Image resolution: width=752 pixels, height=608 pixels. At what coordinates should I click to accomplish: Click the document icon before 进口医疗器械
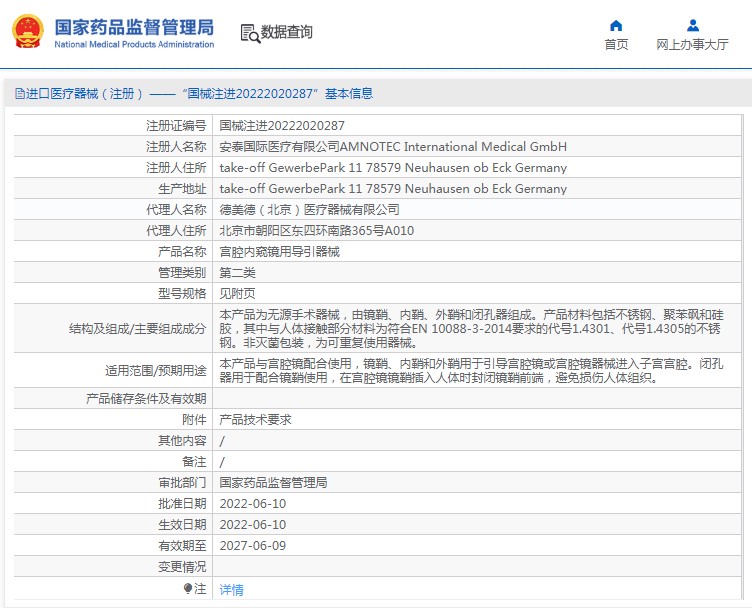pos(20,94)
